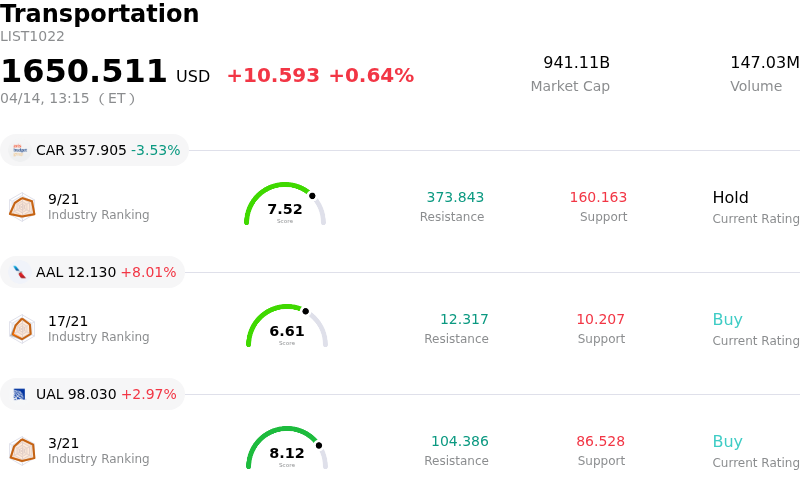The image size is (800, 488).
Task: Open the AAL industry ranking radar icon
Action: coord(22,328)
